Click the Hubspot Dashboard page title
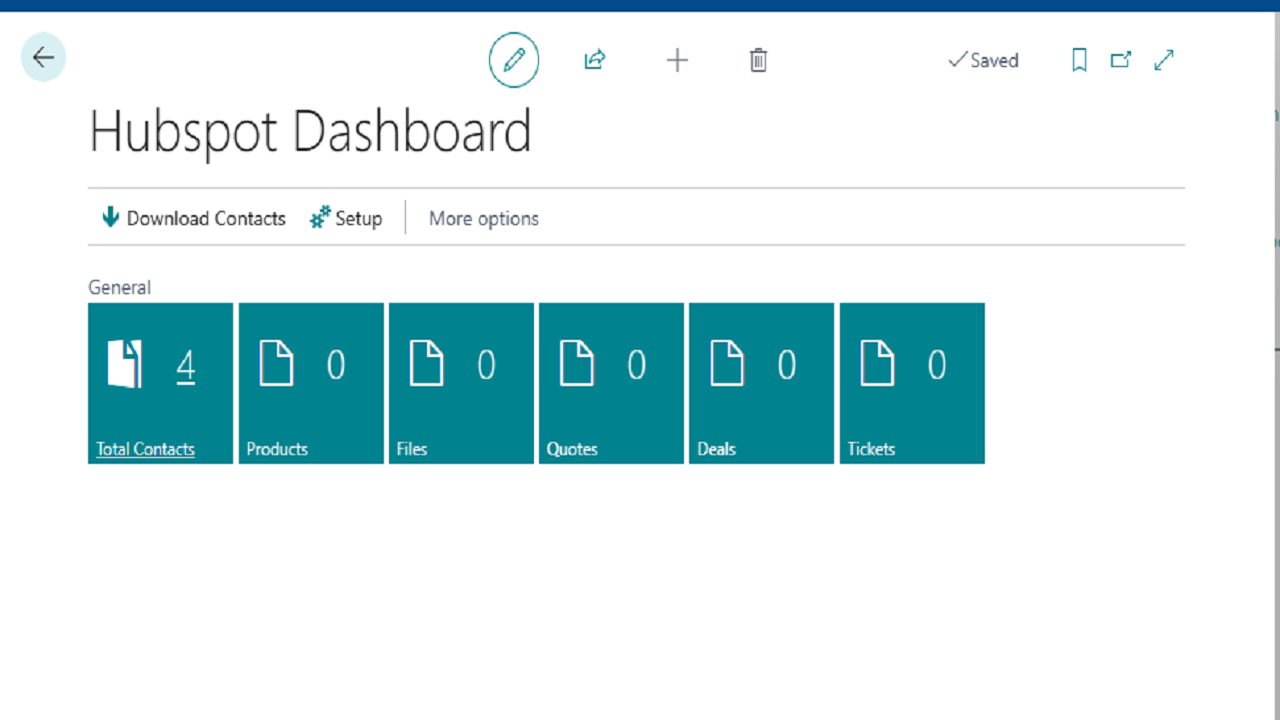 [x=310, y=133]
